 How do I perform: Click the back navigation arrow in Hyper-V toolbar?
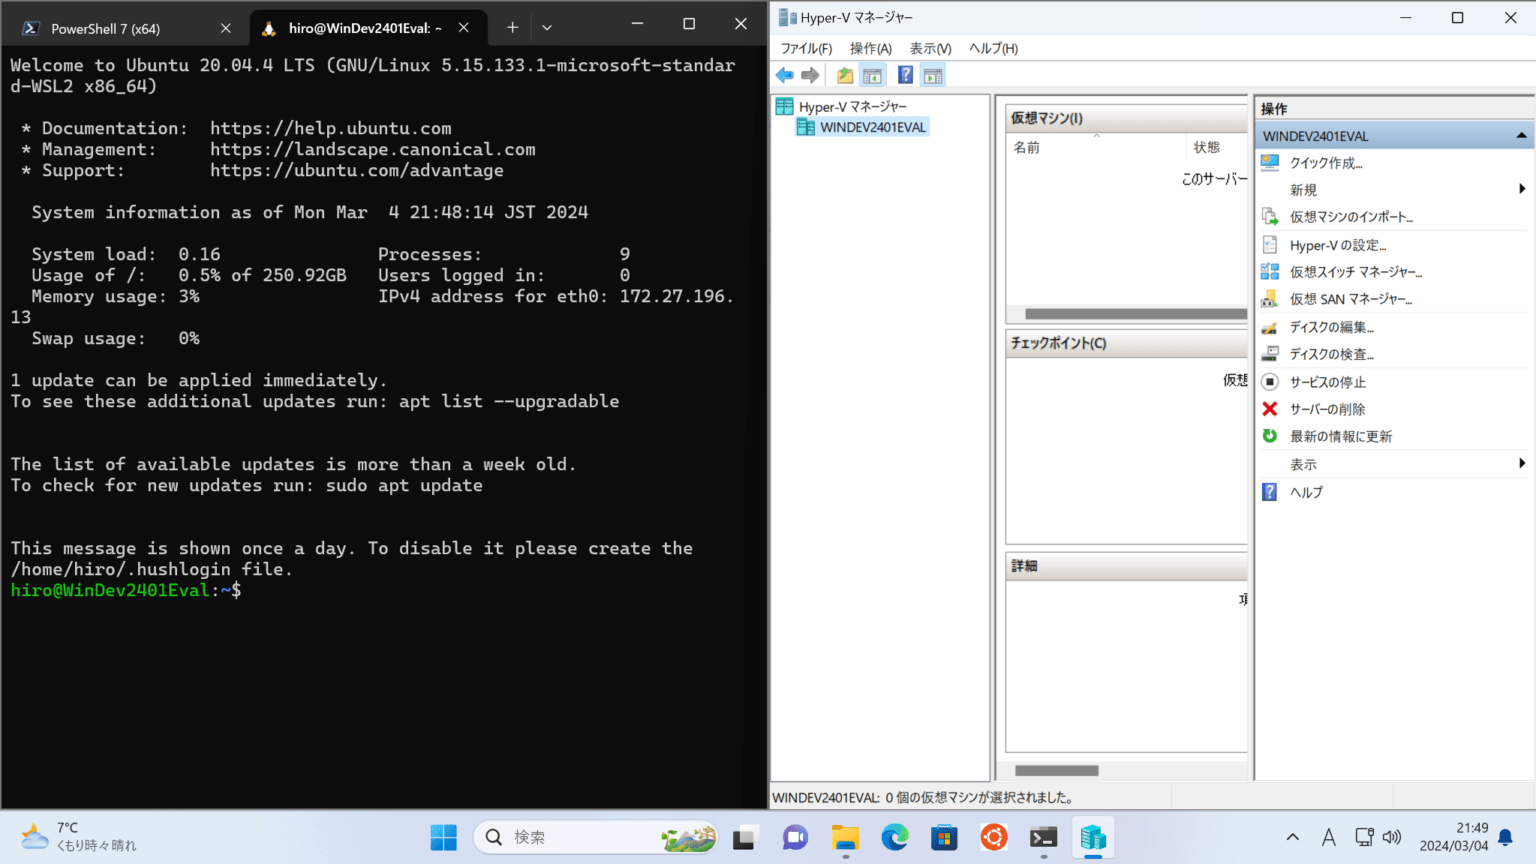tap(784, 74)
